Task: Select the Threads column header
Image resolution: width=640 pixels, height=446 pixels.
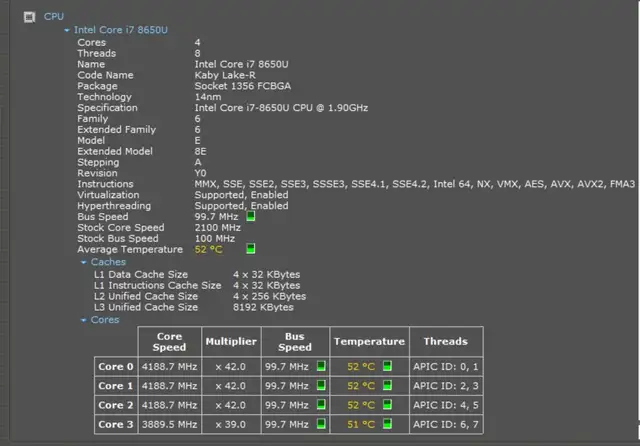Action: coord(446,342)
